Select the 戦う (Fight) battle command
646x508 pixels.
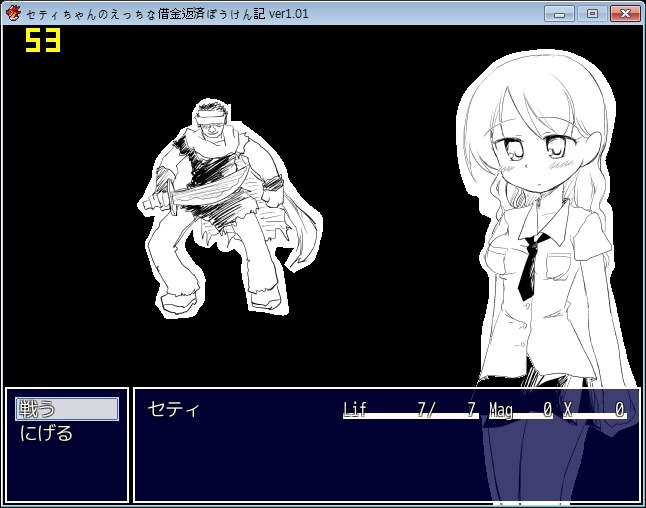click(67, 409)
